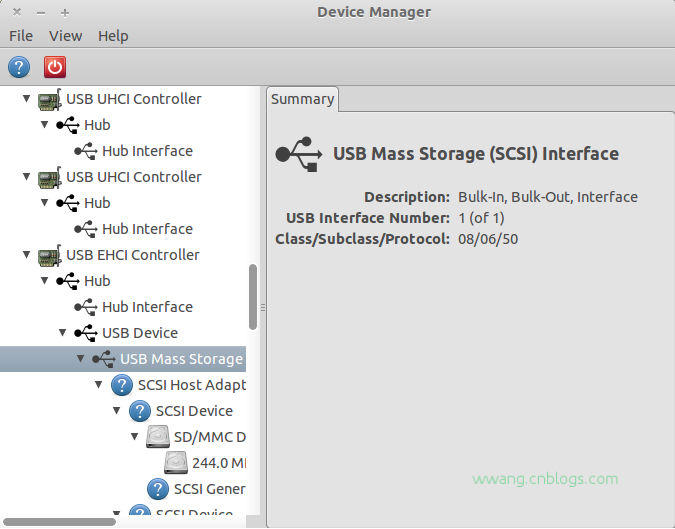Click the SD/MMC drive disk icon

[158, 437]
